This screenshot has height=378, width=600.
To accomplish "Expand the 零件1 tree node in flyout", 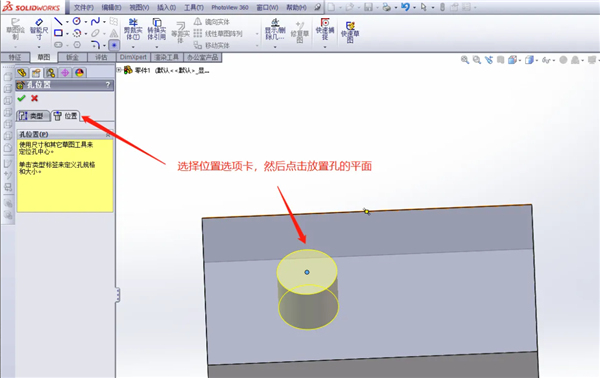I will click(119, 70).
